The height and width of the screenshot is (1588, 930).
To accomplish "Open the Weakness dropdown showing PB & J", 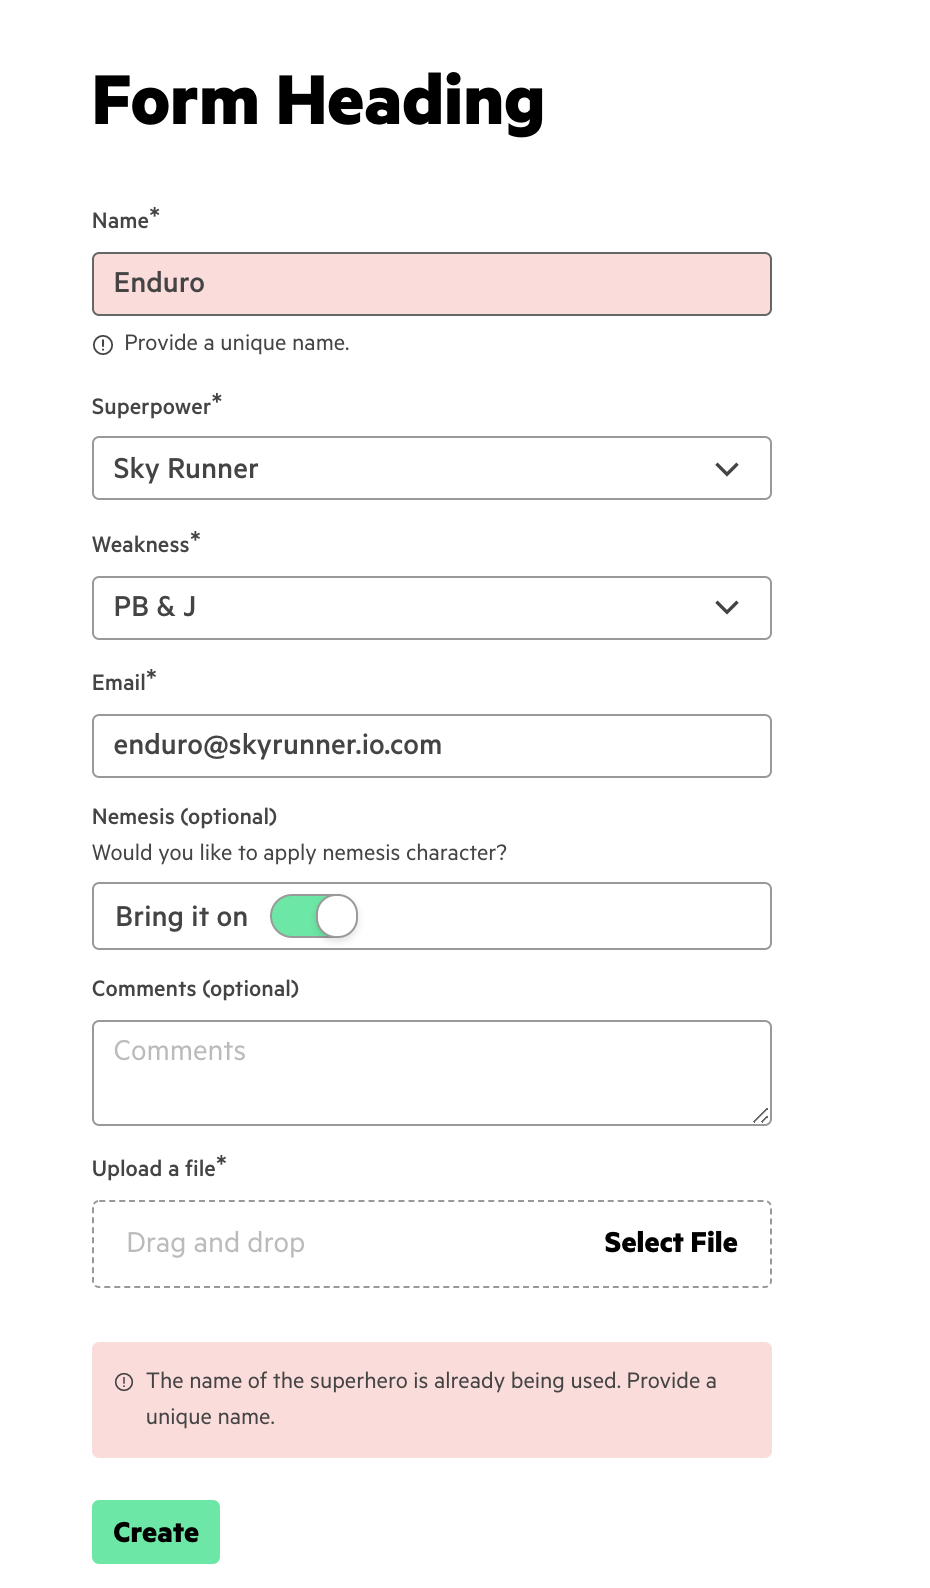I will 432,608.
